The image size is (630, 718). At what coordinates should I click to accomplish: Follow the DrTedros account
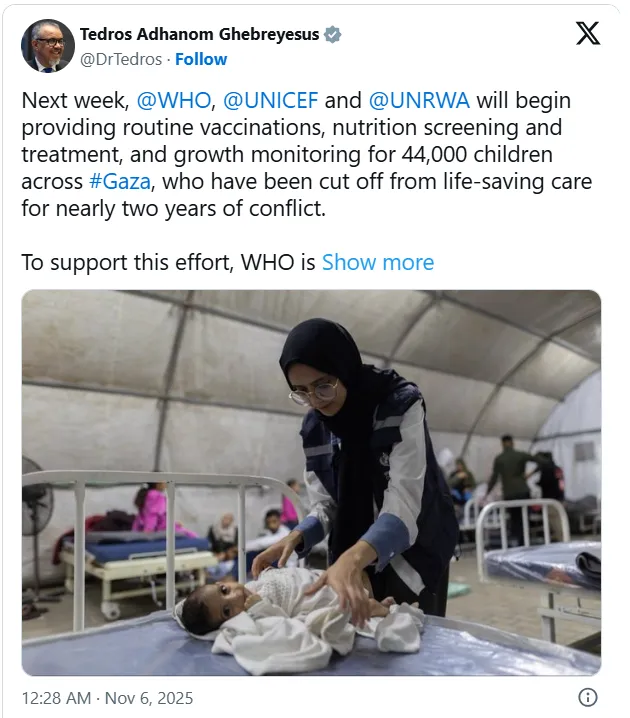pos(201,59)
